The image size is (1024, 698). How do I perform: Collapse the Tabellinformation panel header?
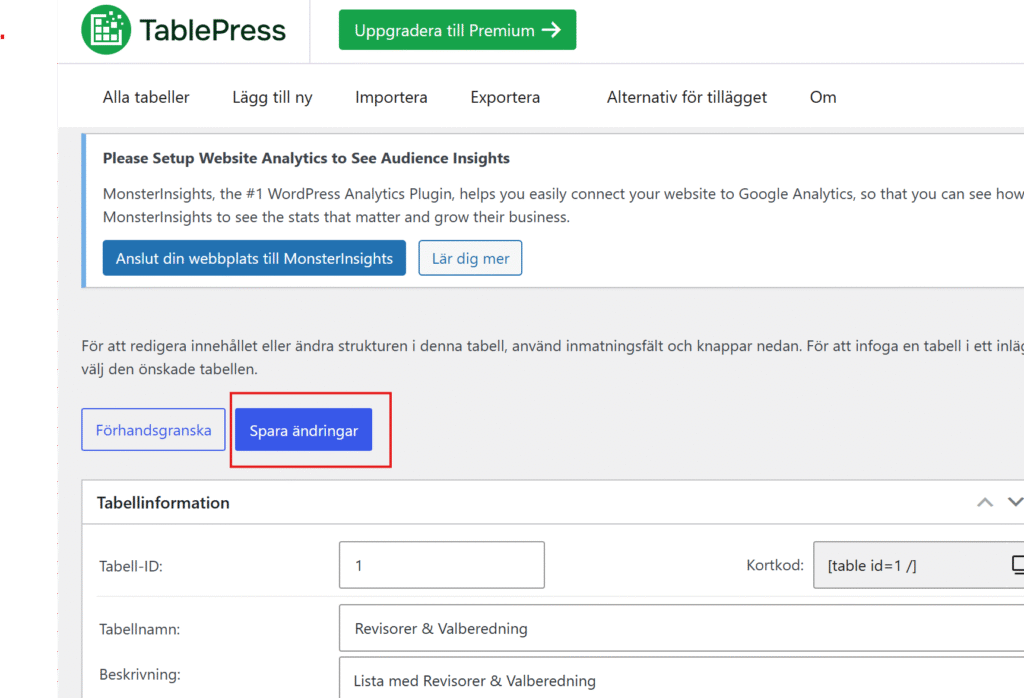(x=553, y=502)
